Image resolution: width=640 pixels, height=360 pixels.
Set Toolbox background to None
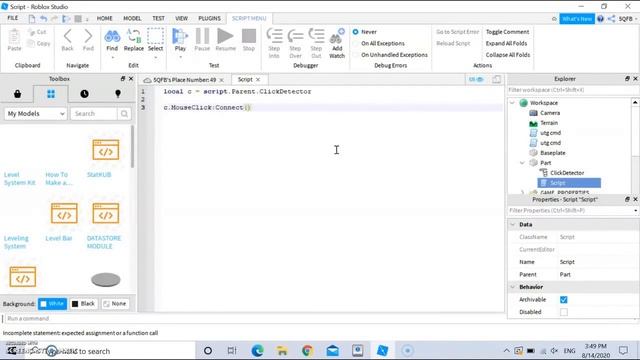click(115, 304)
